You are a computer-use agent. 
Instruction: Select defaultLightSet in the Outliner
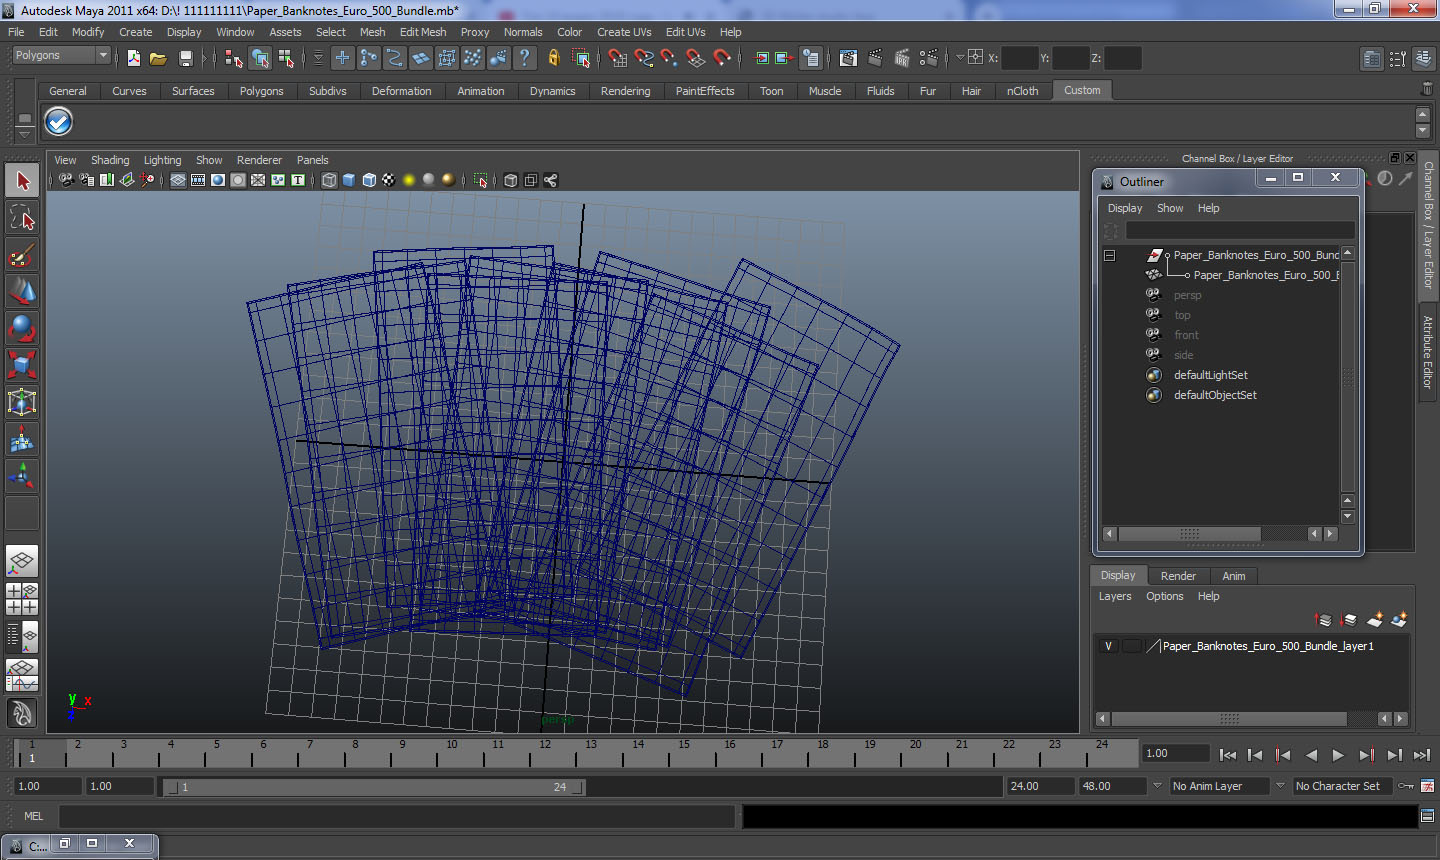pos(1210,375)
